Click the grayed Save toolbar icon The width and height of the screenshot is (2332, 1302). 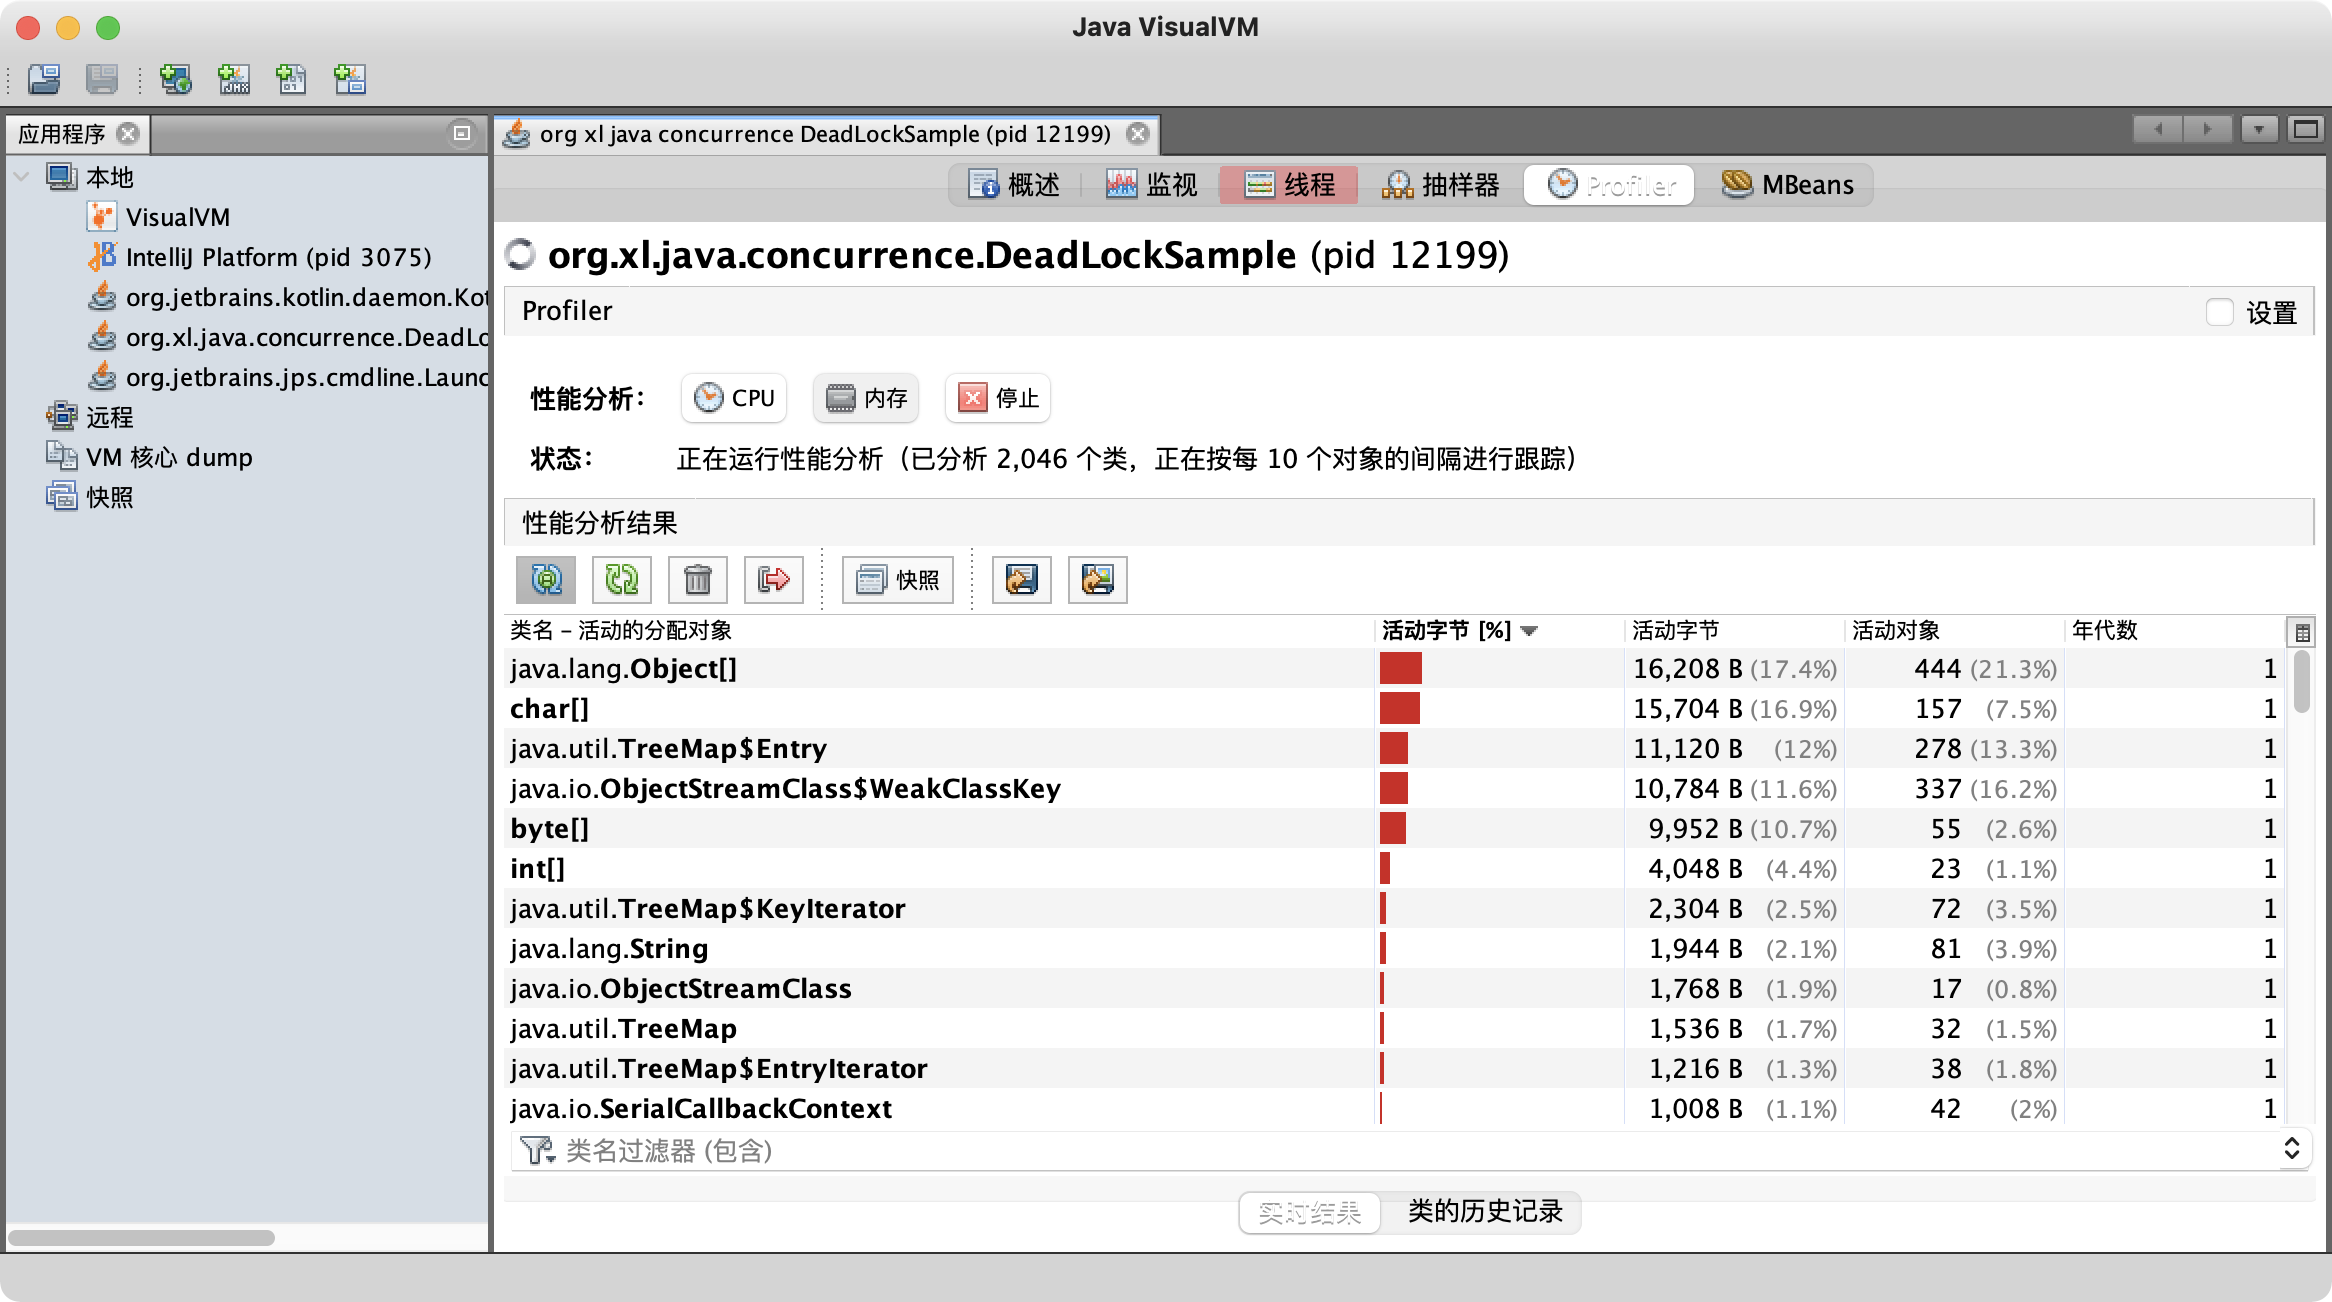point(102,78)
